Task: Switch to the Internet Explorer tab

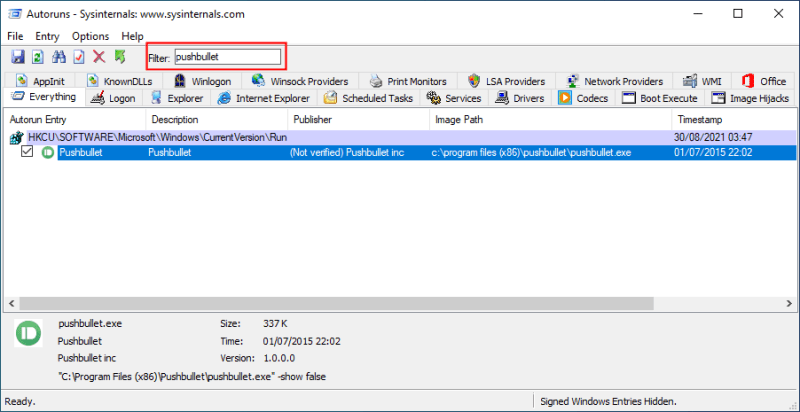Action: coord(264,98)
